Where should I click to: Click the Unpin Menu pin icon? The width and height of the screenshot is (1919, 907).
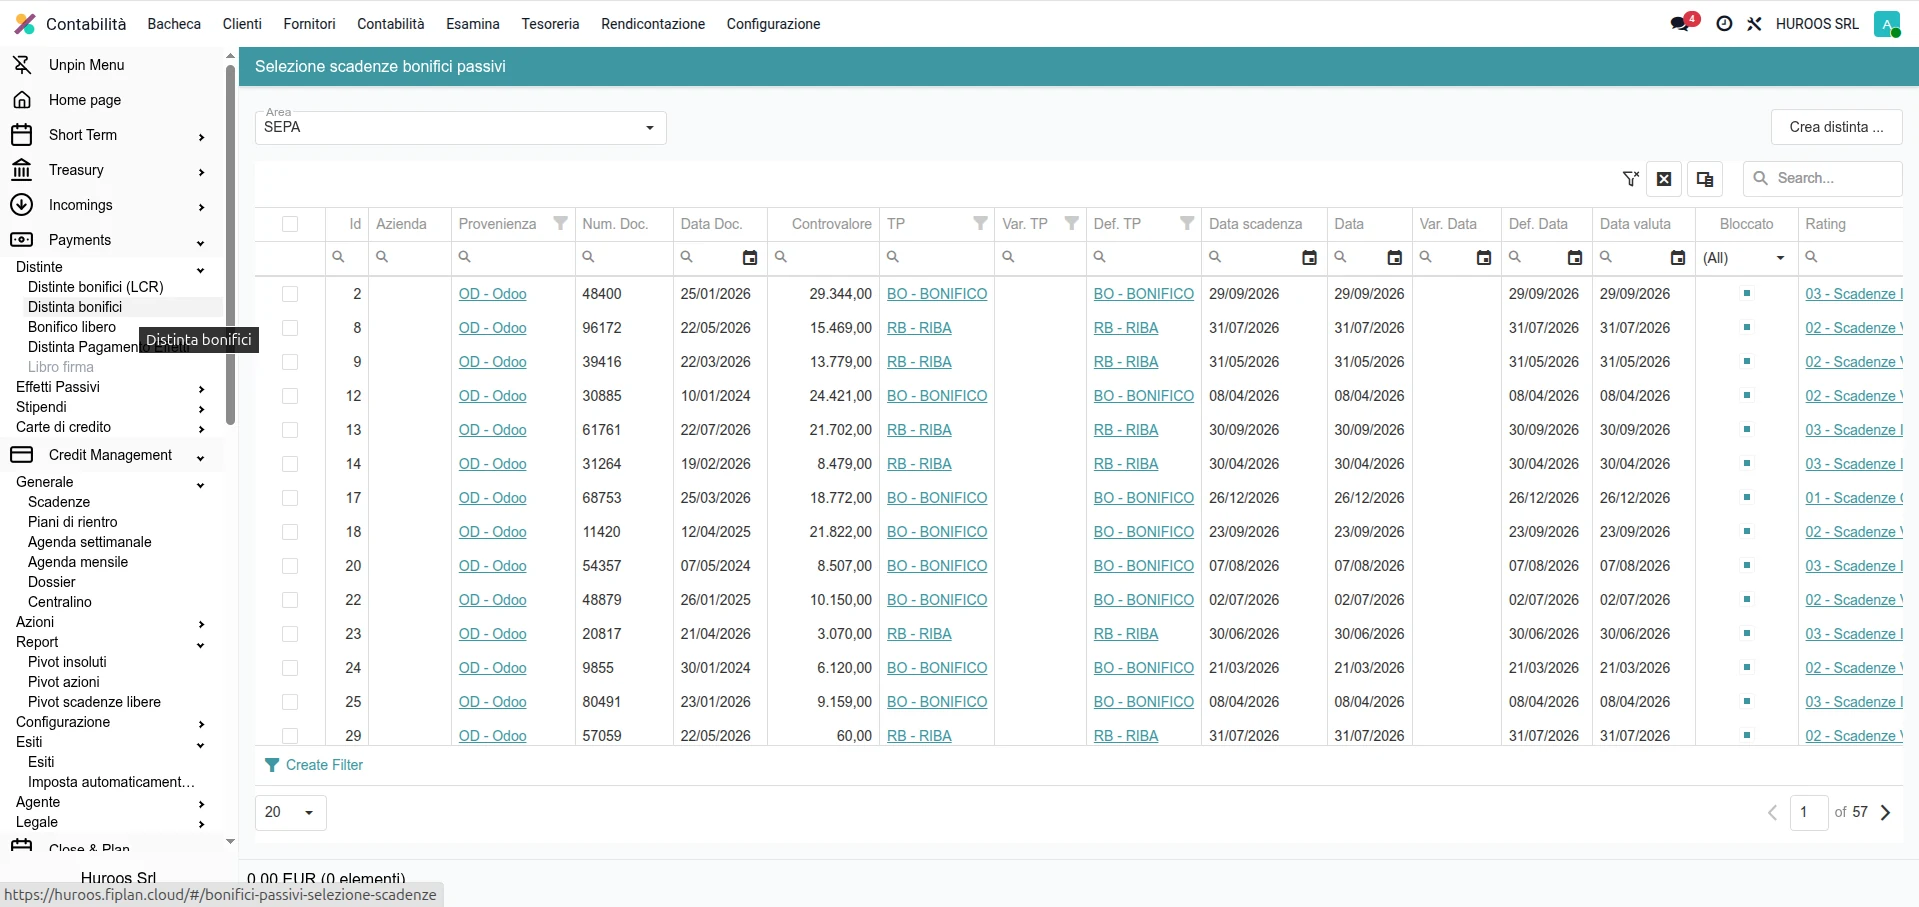pyautogui.click(x=21, y=65)
